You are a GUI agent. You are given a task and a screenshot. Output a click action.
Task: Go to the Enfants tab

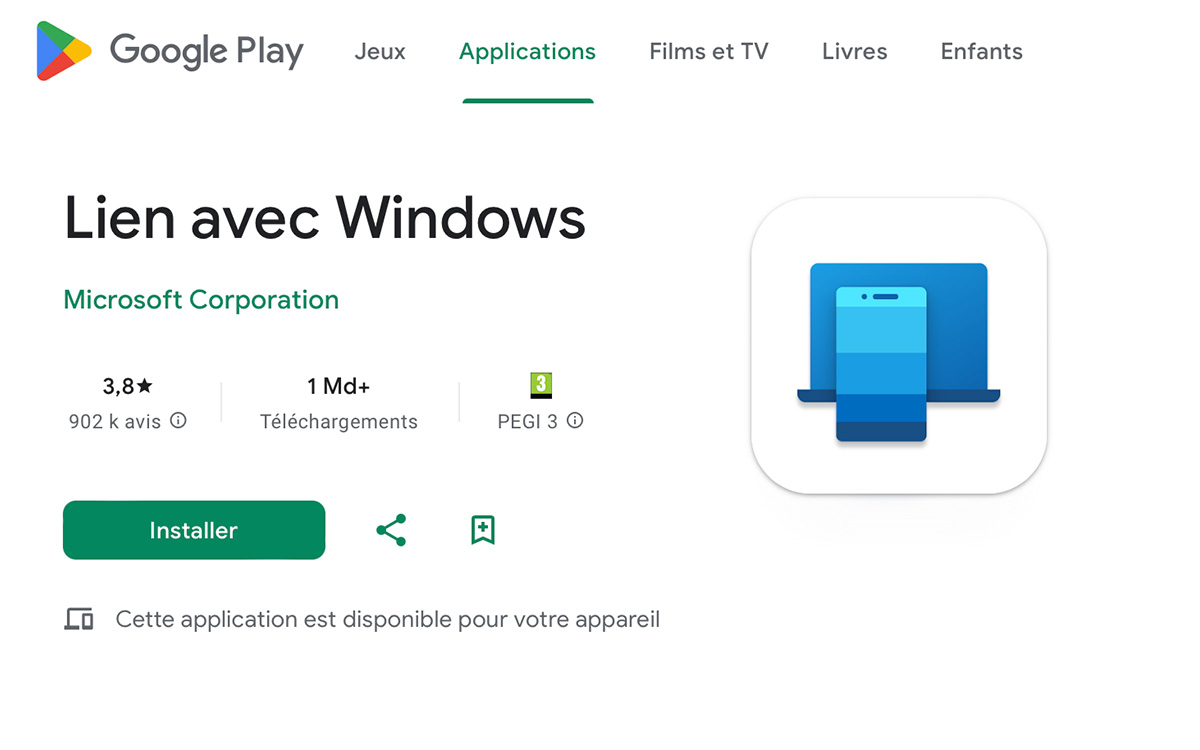tap(982, 51)
